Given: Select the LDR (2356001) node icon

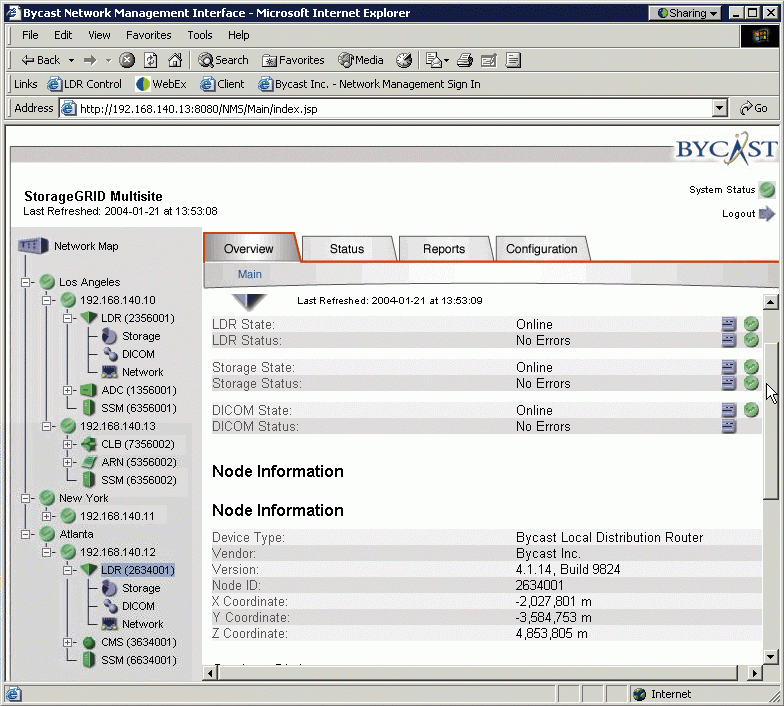Looking at the screenshot, I should pos(88,318).
